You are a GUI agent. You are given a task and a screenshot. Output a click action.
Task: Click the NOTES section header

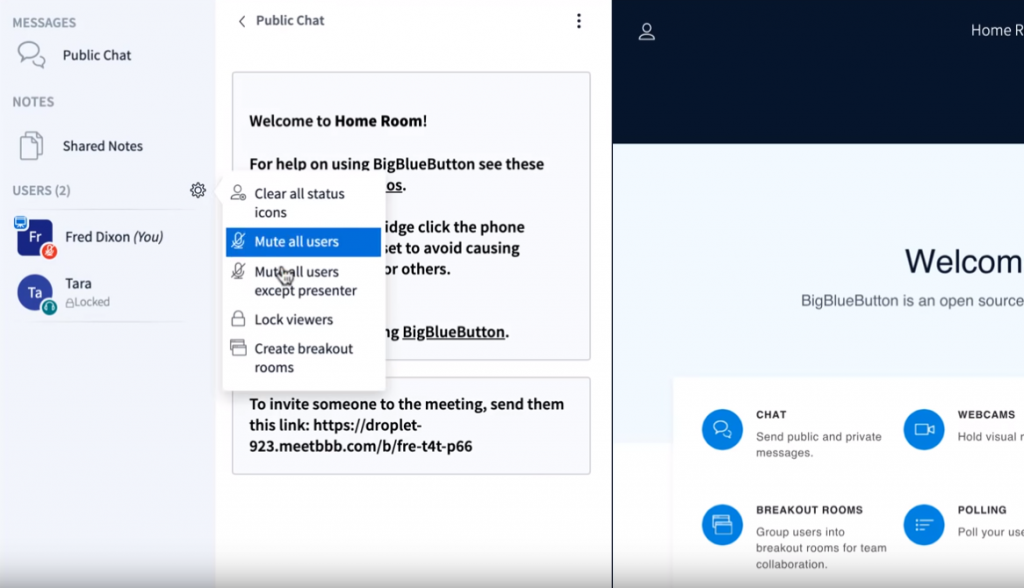click(x=33, y=102)
